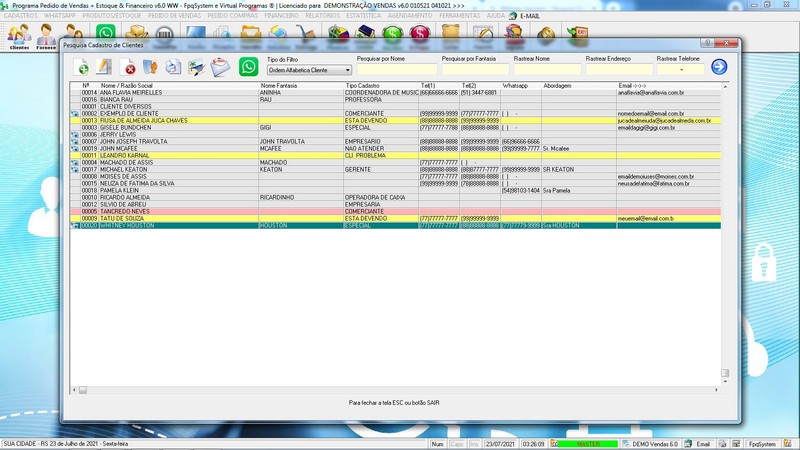Screen dimensions: 800x450
Task: Click the row icon beside MACHADO DE ASSIS
Action: pyautogui.click(x=75, y=163)
